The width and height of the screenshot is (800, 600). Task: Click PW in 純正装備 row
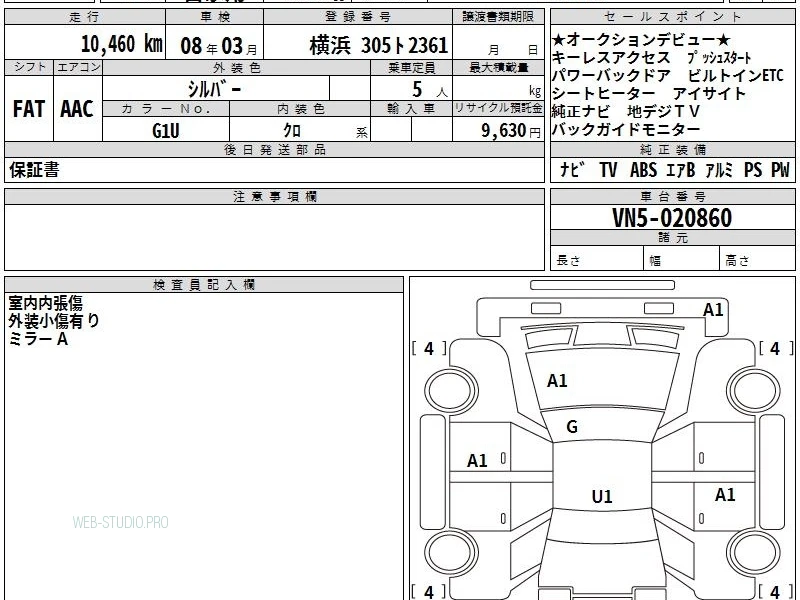(x=780, y=169)
